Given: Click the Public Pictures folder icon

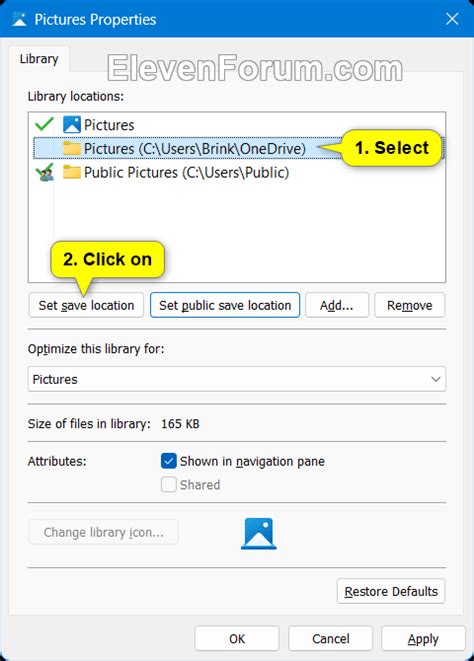Looking at the screenshot, I should click(x=72, y=172).
